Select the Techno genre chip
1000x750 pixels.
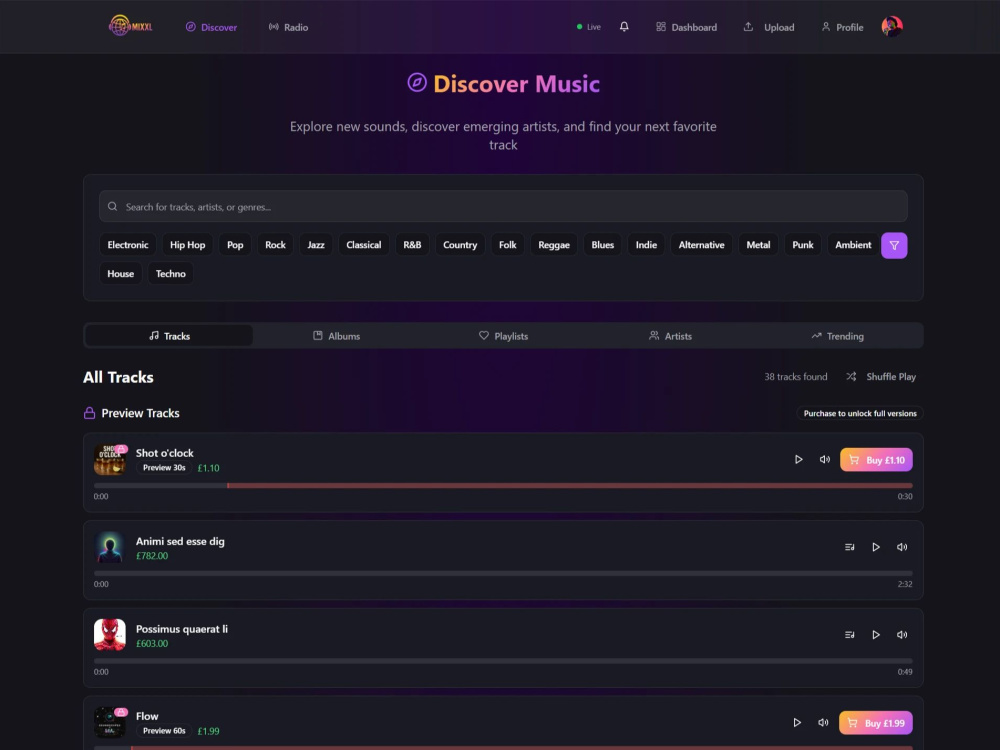pos(171,274)
